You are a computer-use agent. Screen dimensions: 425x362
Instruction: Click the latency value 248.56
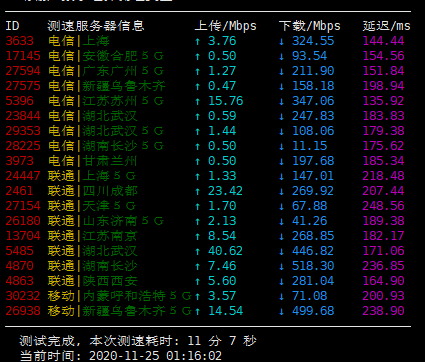pos(383,206)
